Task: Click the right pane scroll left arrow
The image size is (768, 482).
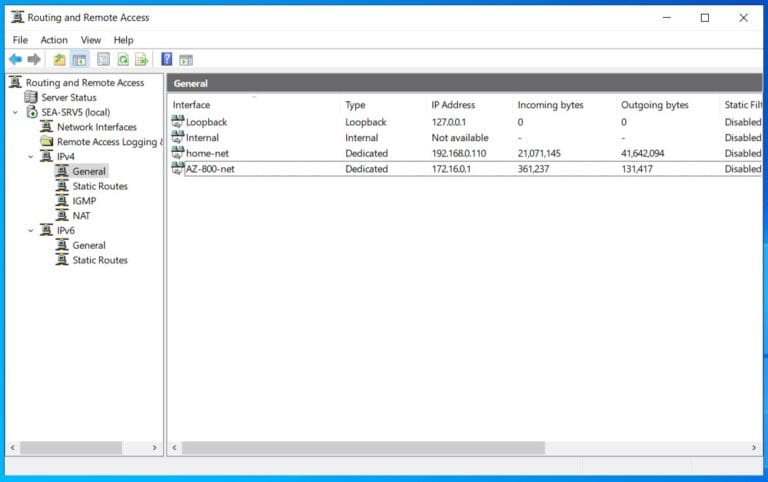Action: coord(174,447)
